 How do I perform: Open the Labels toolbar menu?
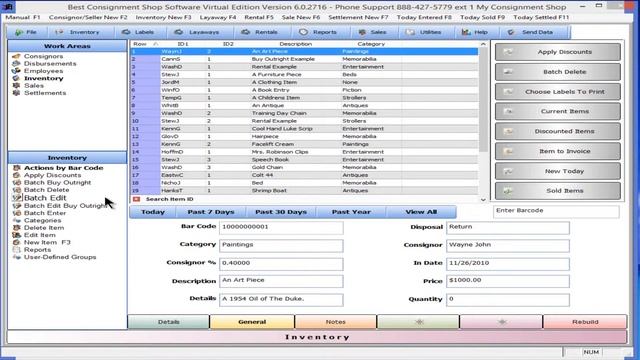tap(138, 32)
